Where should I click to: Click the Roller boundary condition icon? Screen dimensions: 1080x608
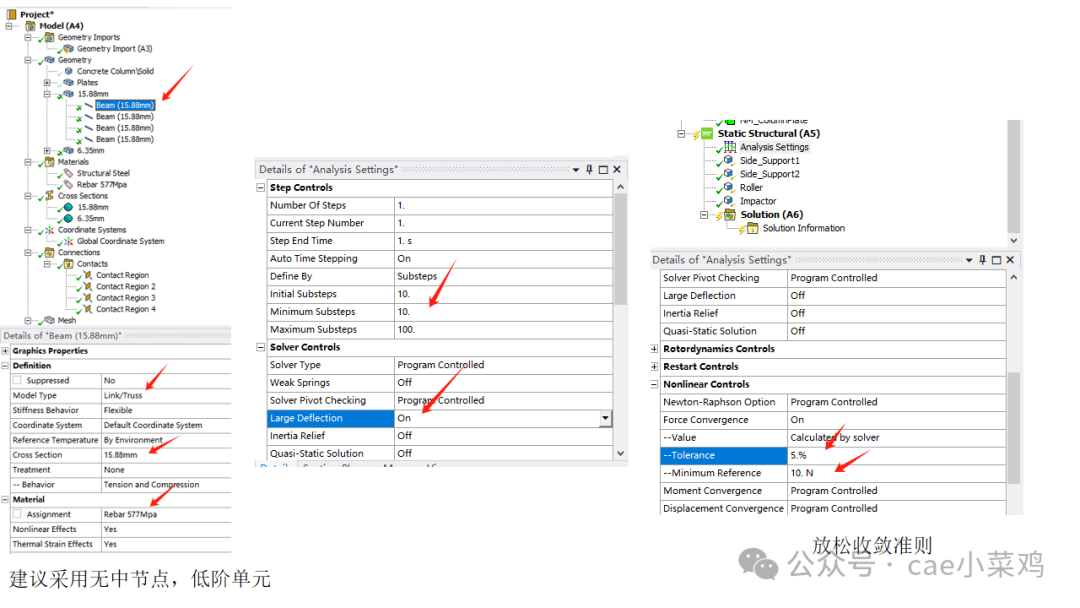(729, 187)
